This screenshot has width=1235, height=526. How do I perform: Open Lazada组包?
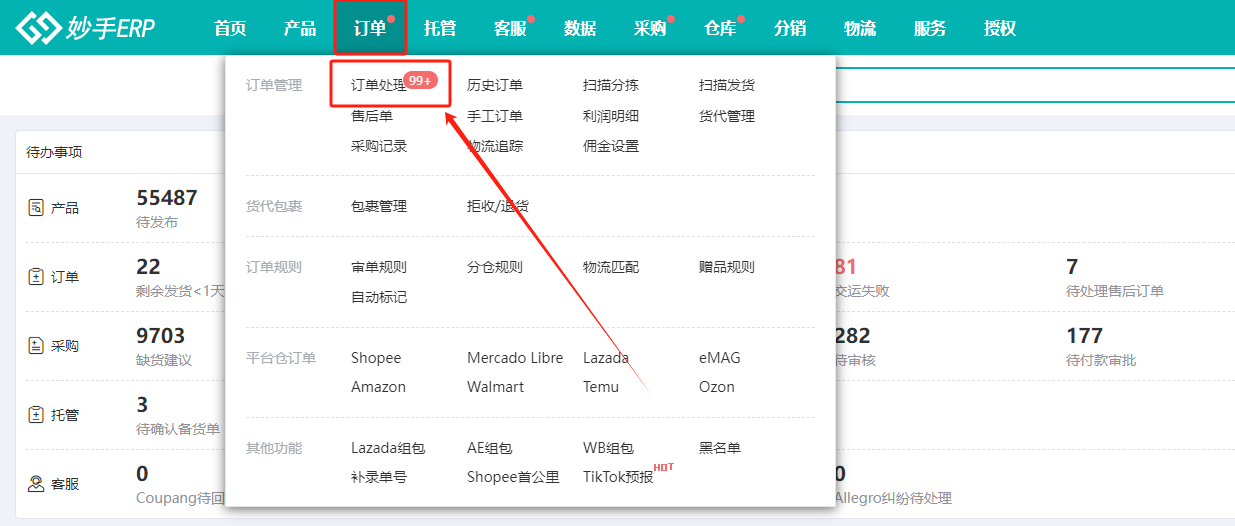coord(388,448)
